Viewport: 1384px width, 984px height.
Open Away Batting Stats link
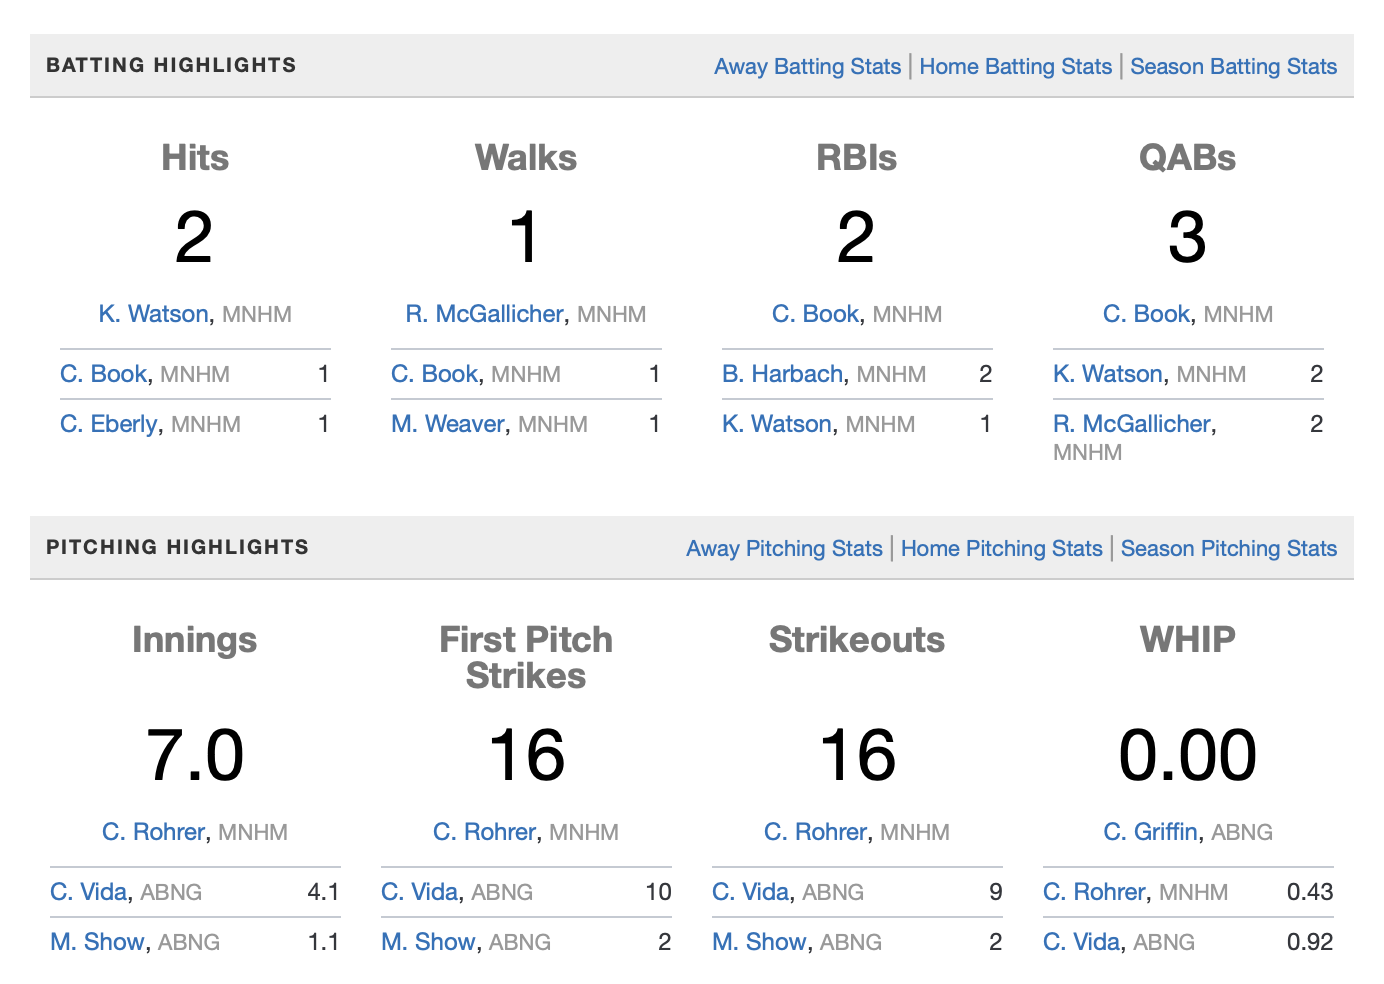click(x=807, y=67)
